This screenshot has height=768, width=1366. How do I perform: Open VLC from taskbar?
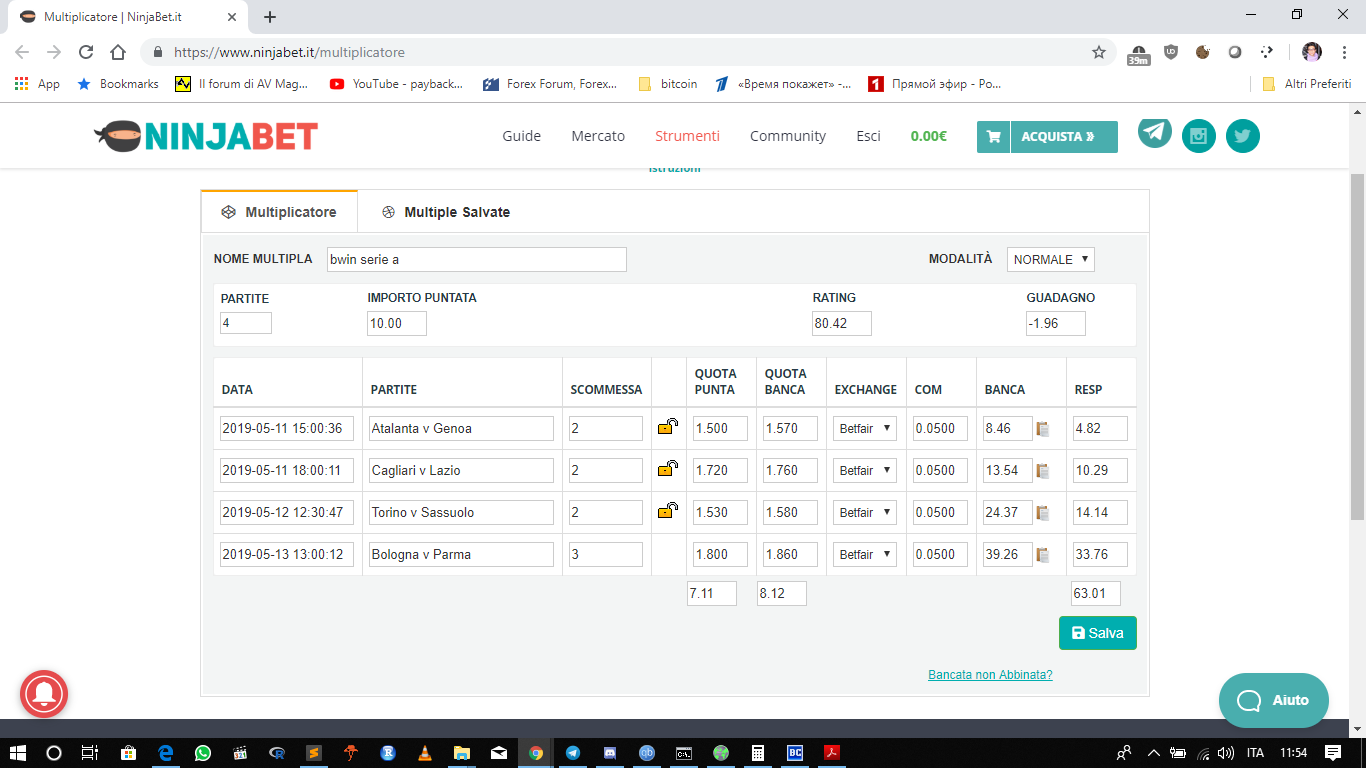(x=424, y=753)
